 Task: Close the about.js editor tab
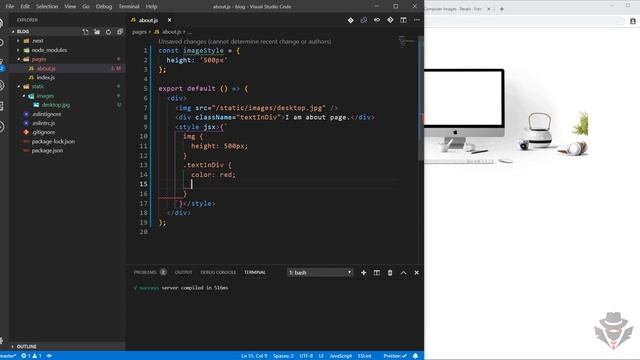point(169,20)
